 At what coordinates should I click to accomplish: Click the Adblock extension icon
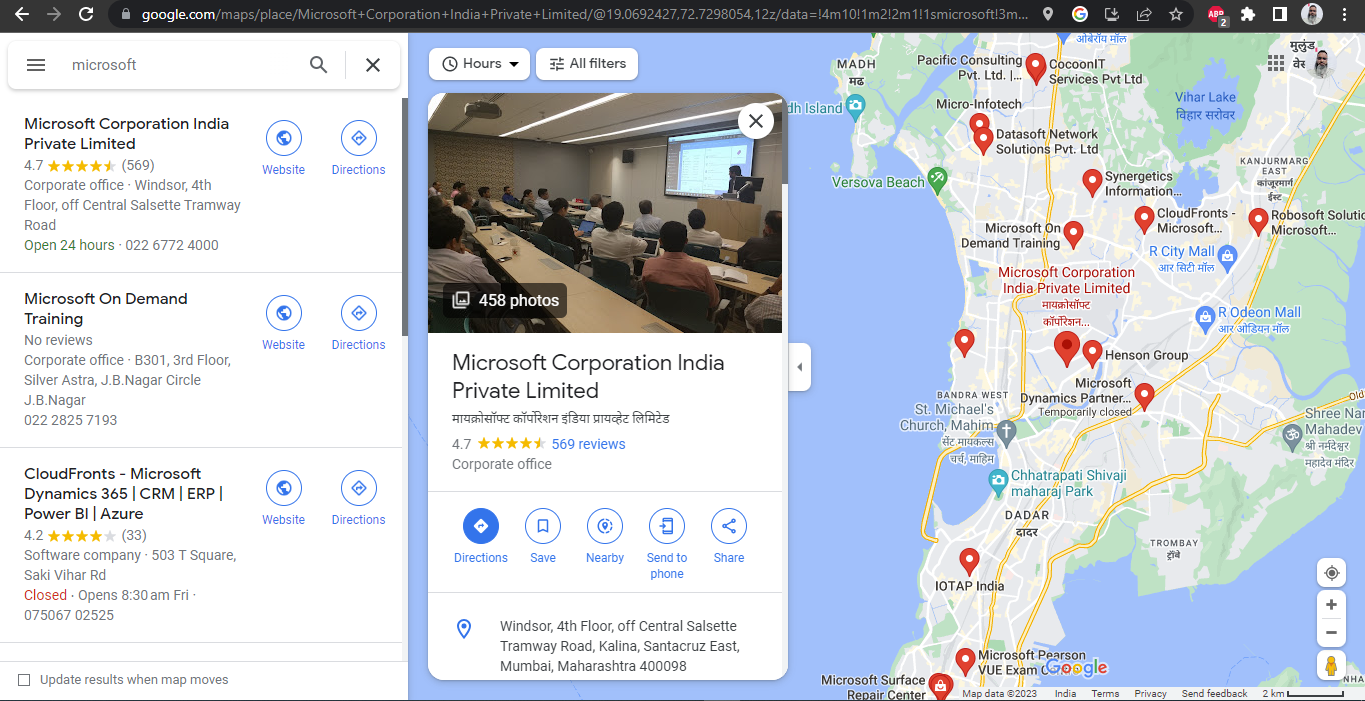pos(1216,15)
